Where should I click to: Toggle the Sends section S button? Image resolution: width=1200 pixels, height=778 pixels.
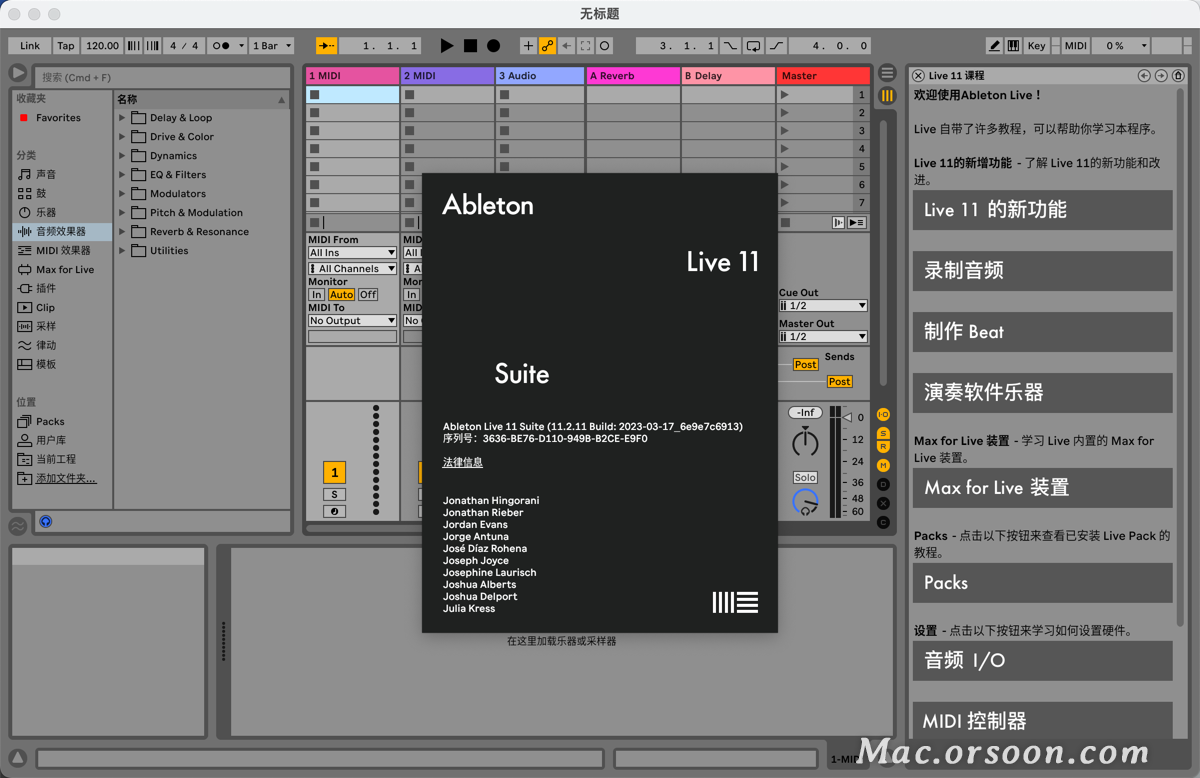[883, 433]
